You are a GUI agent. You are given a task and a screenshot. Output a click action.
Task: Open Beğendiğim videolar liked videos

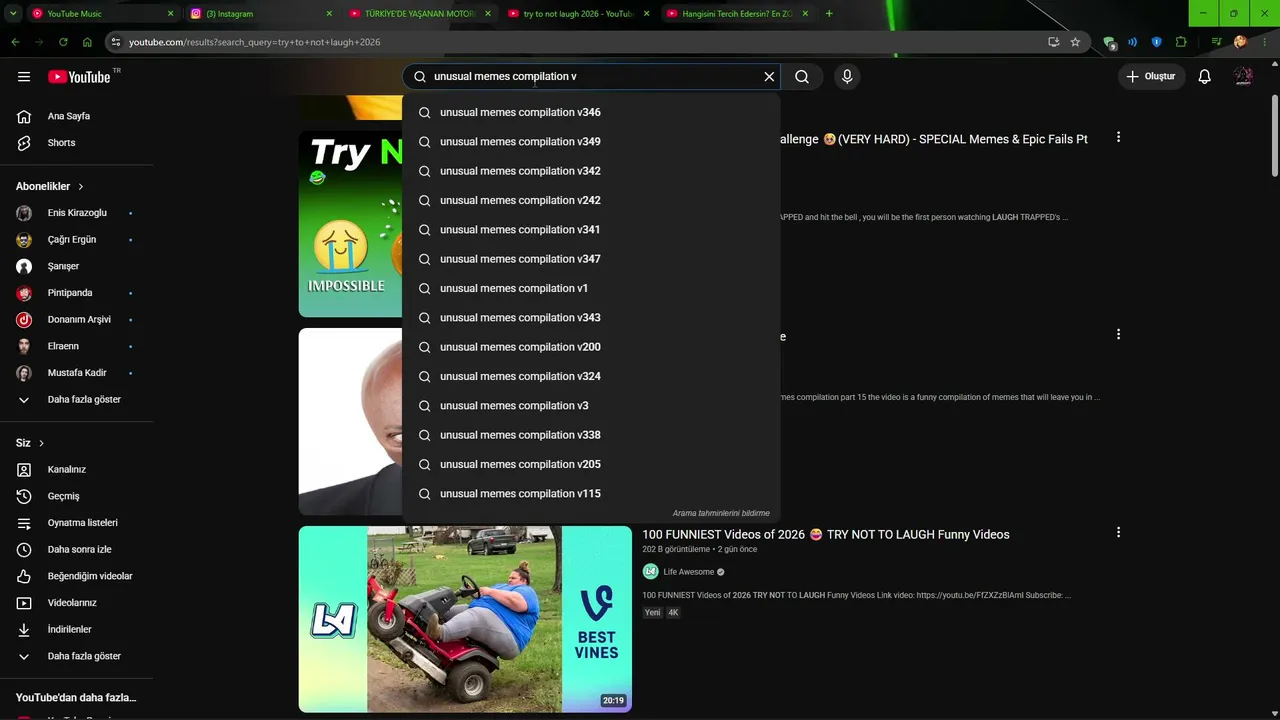pyautogui.click(x=76, y=576)
